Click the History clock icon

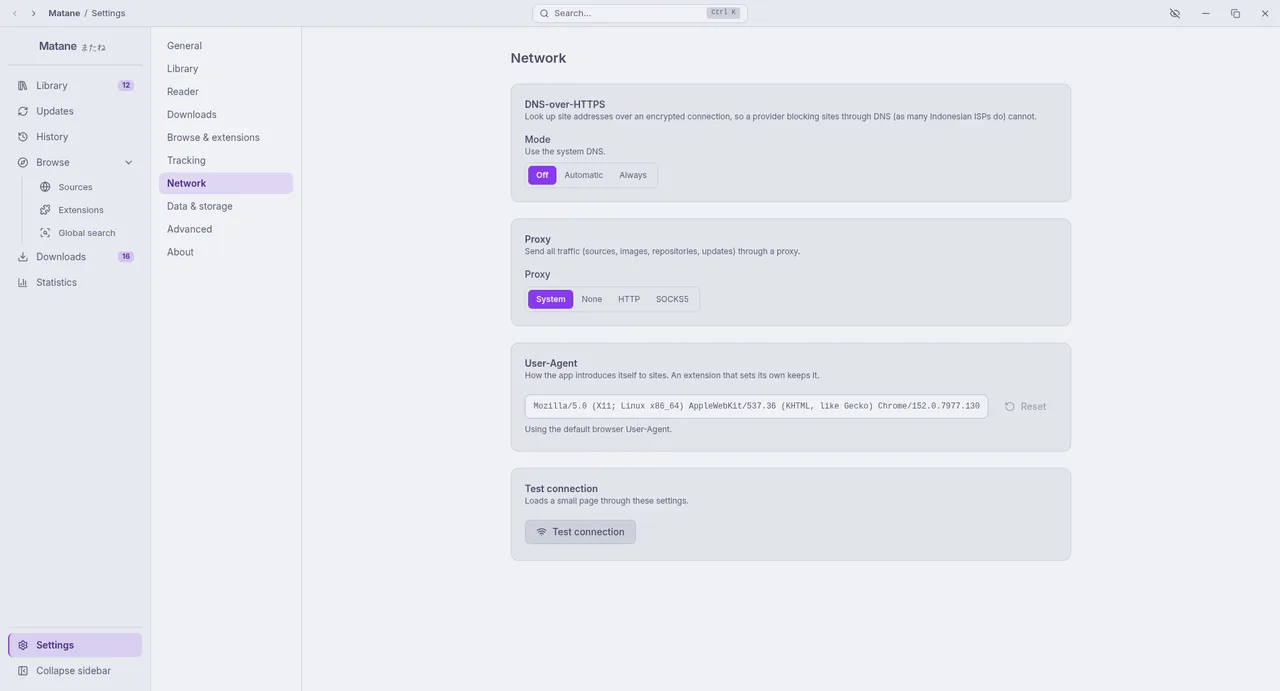(23, 137)
